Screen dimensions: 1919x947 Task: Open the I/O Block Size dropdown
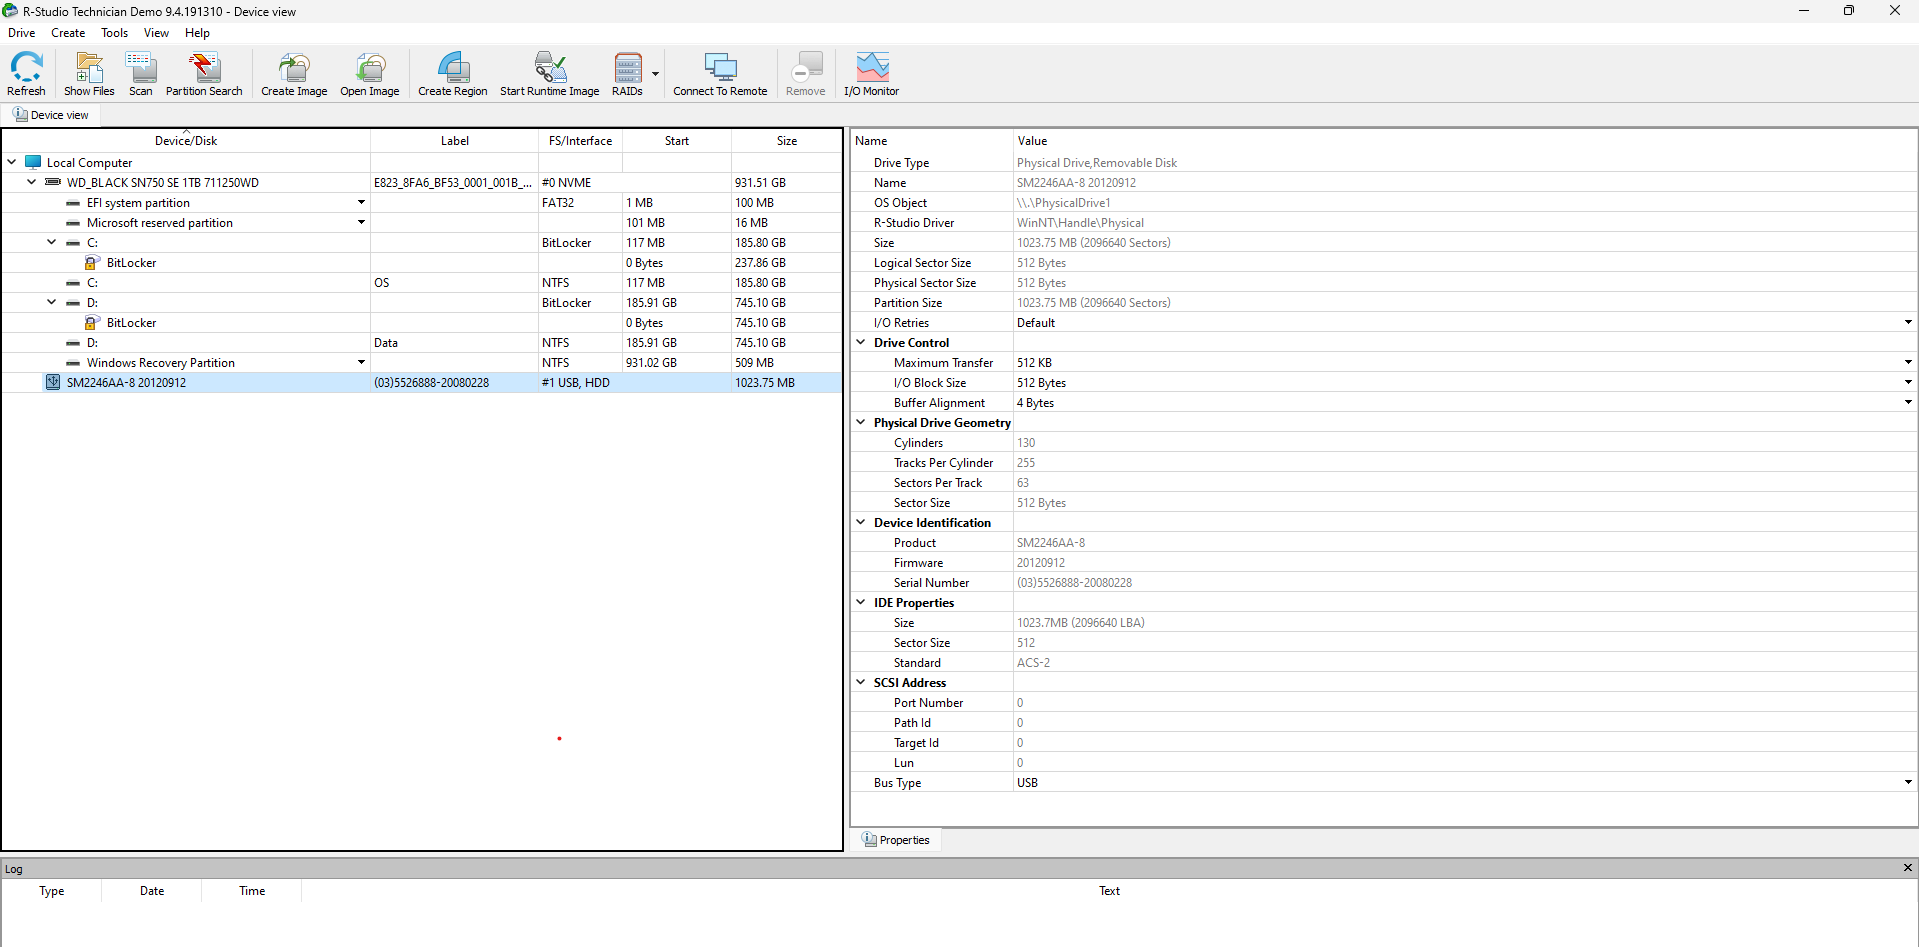pyautogui.click(x=1908, y=382)
